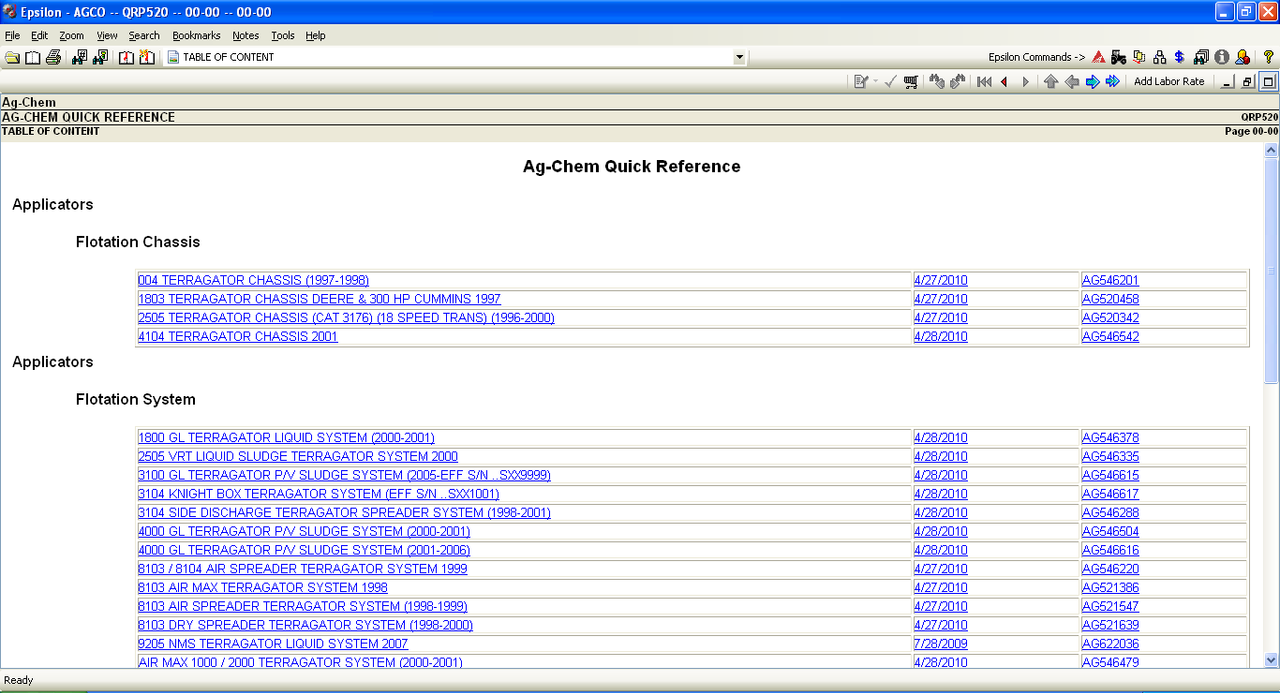1280x693 pixels.
Task: Open the Notes menu
Action: coord(245,35)
